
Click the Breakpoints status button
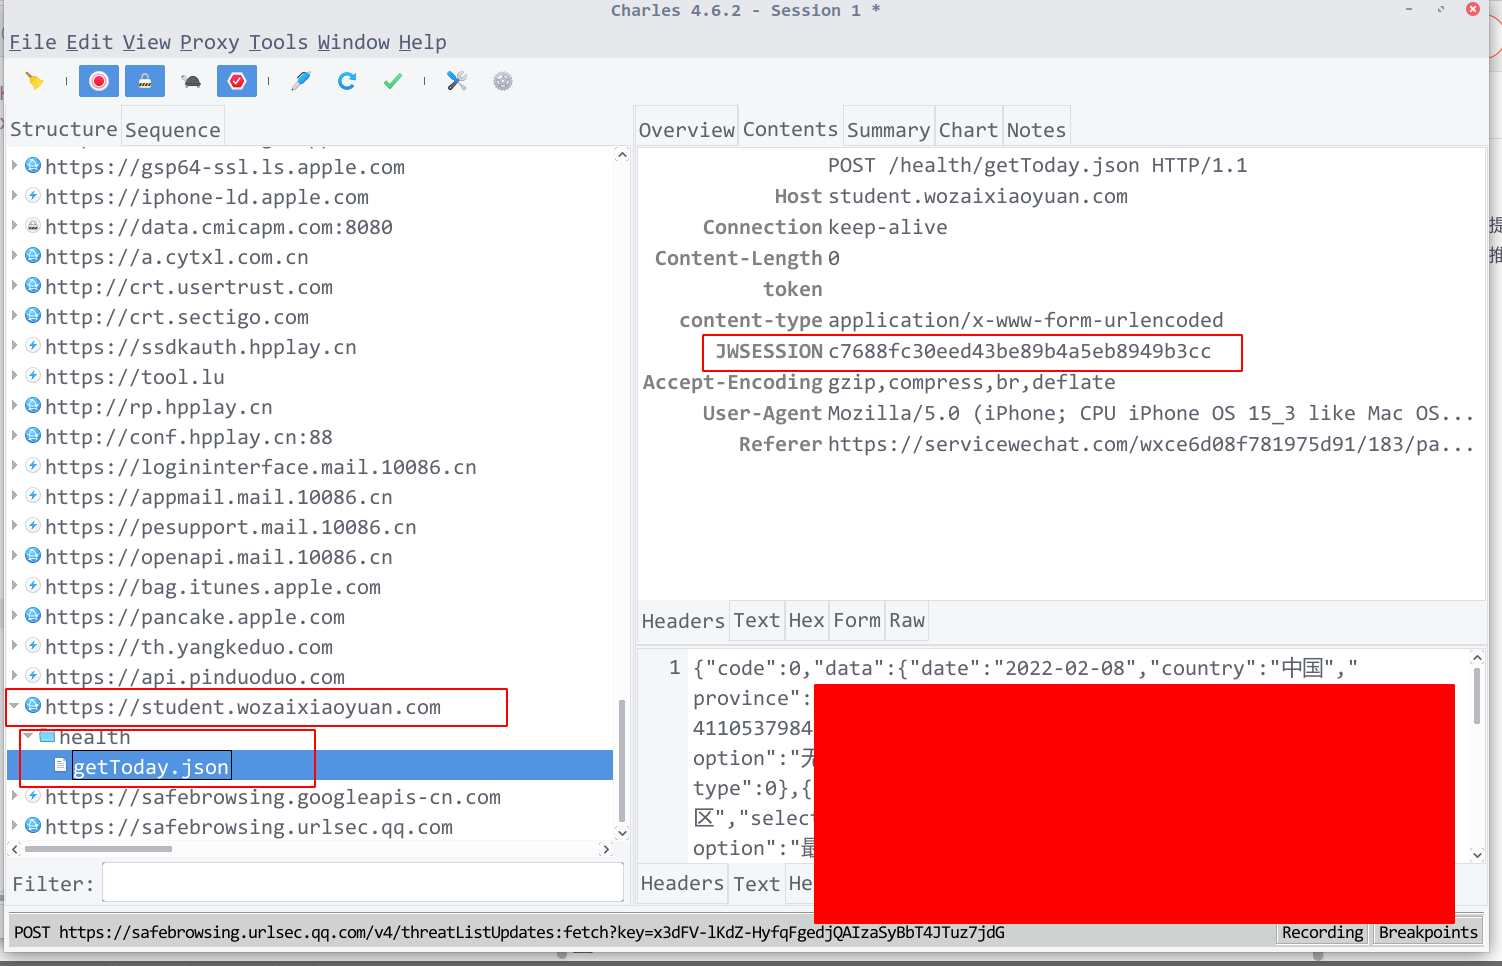(x=1428, y=932)
